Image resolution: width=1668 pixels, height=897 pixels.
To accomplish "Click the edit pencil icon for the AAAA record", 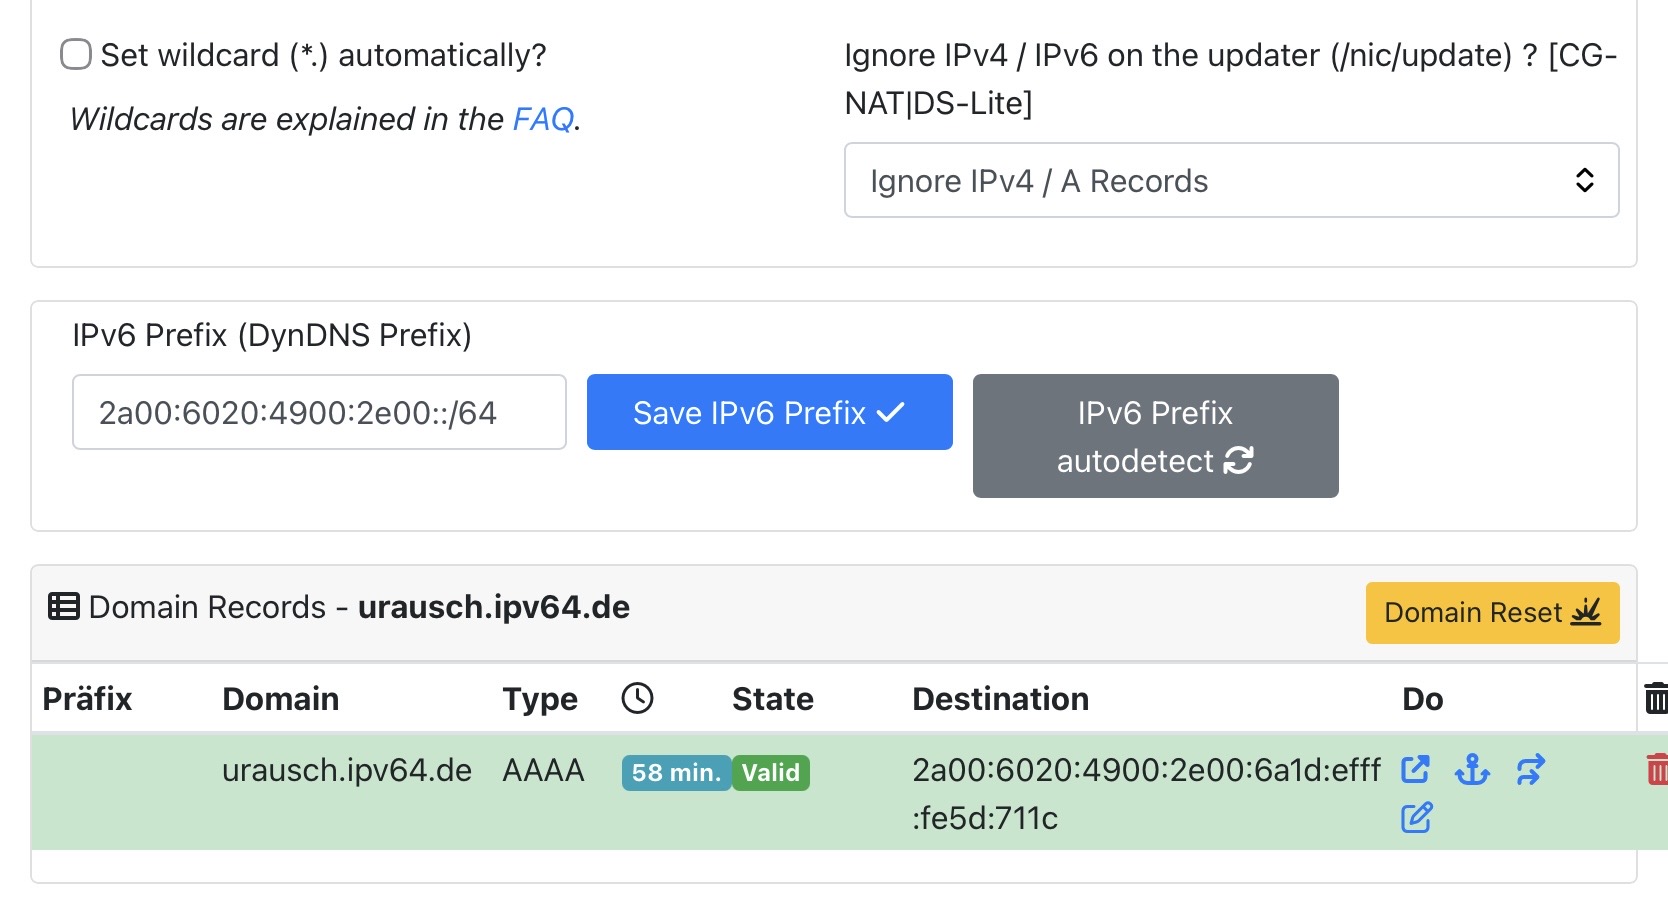I will tap(1416, 818).
